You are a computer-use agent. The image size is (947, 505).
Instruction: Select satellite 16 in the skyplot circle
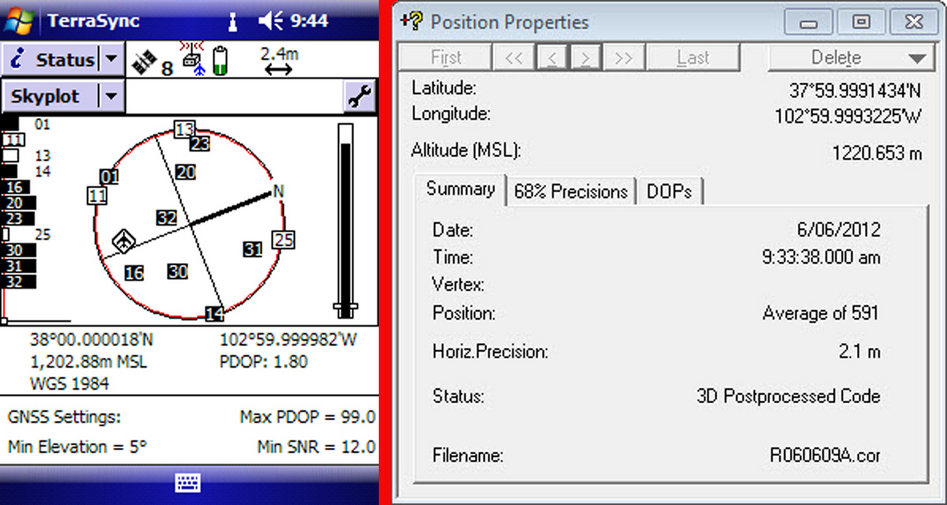coord(134,274)
